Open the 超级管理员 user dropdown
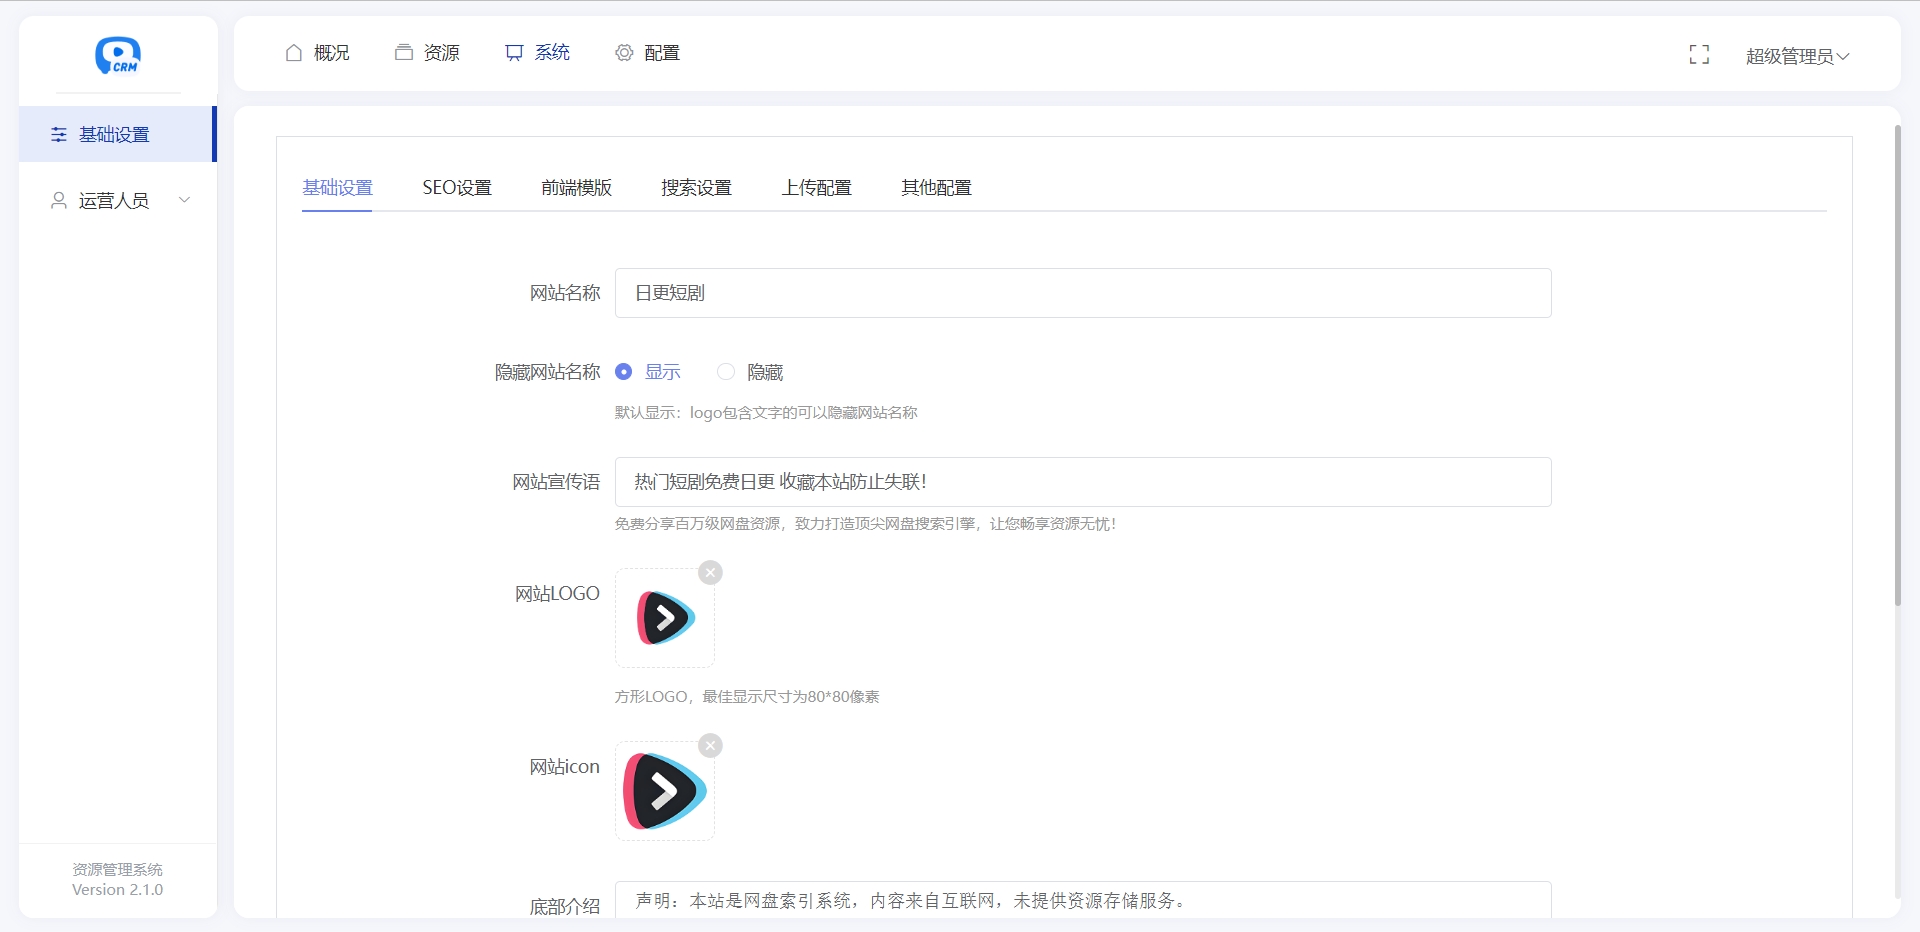1920x932 pixels. pyautogui.click(x=1796, y=56)
